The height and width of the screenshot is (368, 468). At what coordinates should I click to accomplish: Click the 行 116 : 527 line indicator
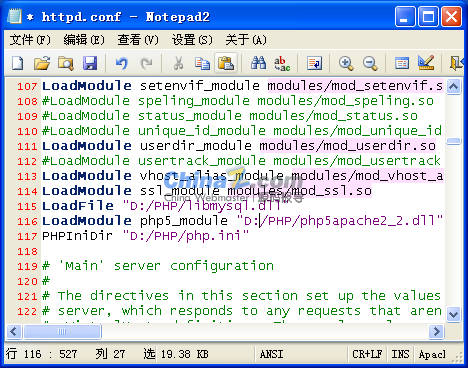(42, 354)
